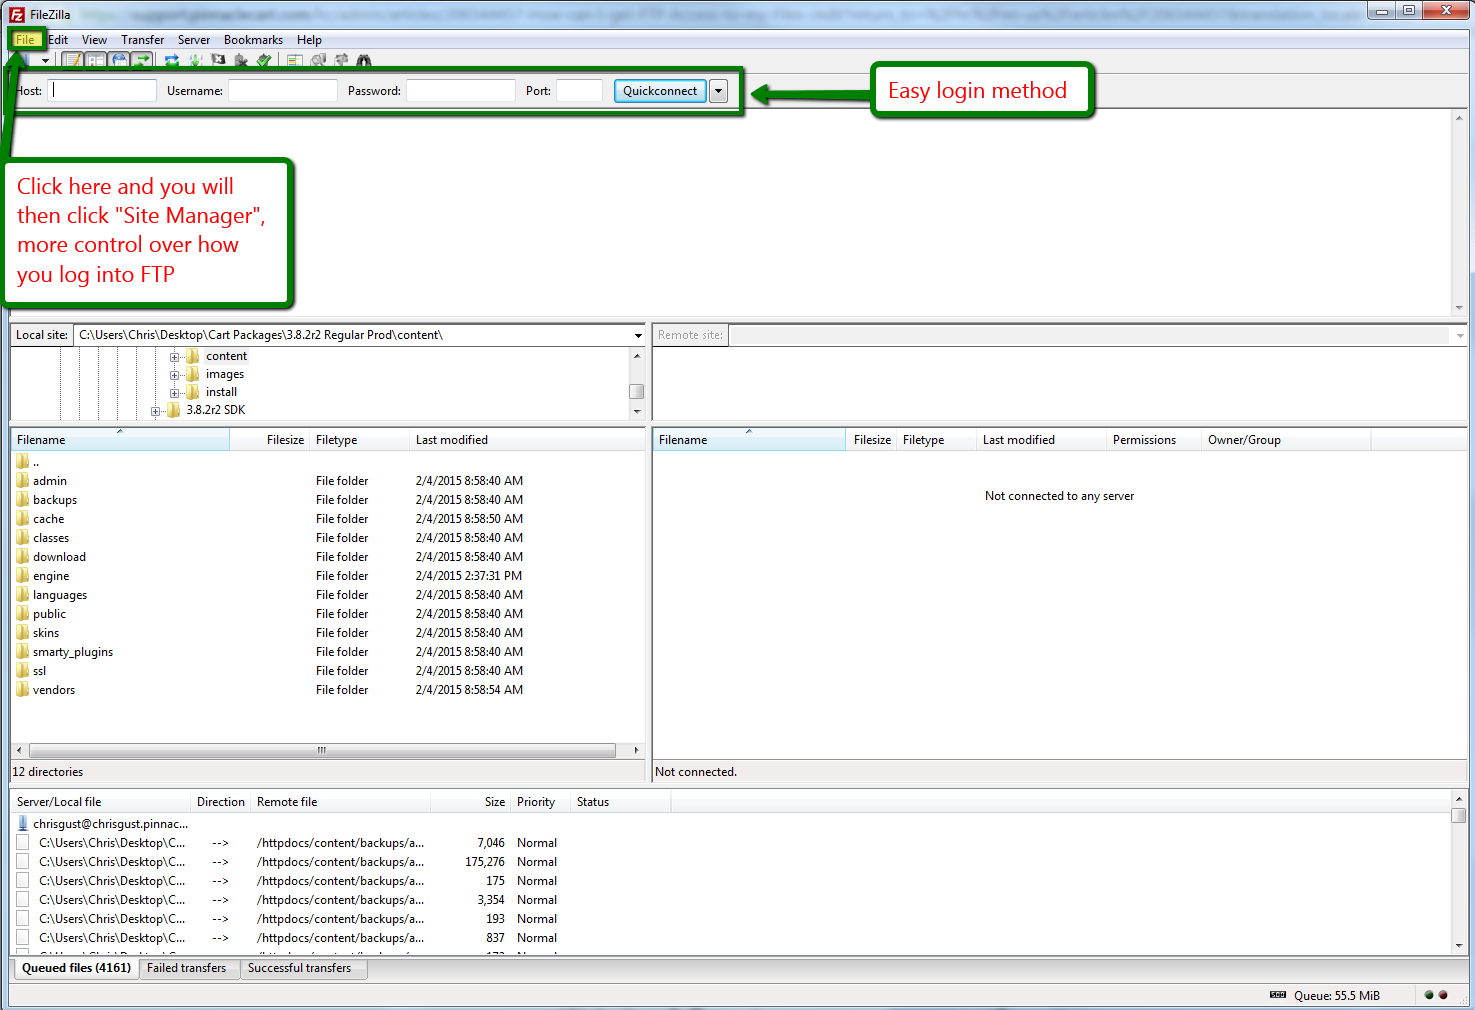Image resolution: width=1475 pixels, height=1010 pixels.
Task: Select the smarty_plugins folder in local list
Action: click(x=72, y=652)
